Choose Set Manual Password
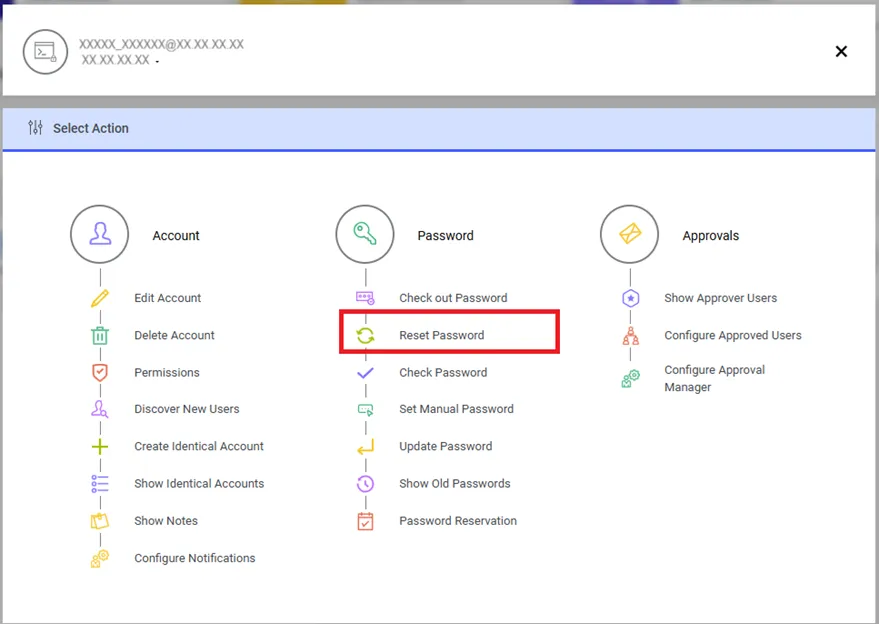This screenshot has height=624, width=879. [456, 409]
